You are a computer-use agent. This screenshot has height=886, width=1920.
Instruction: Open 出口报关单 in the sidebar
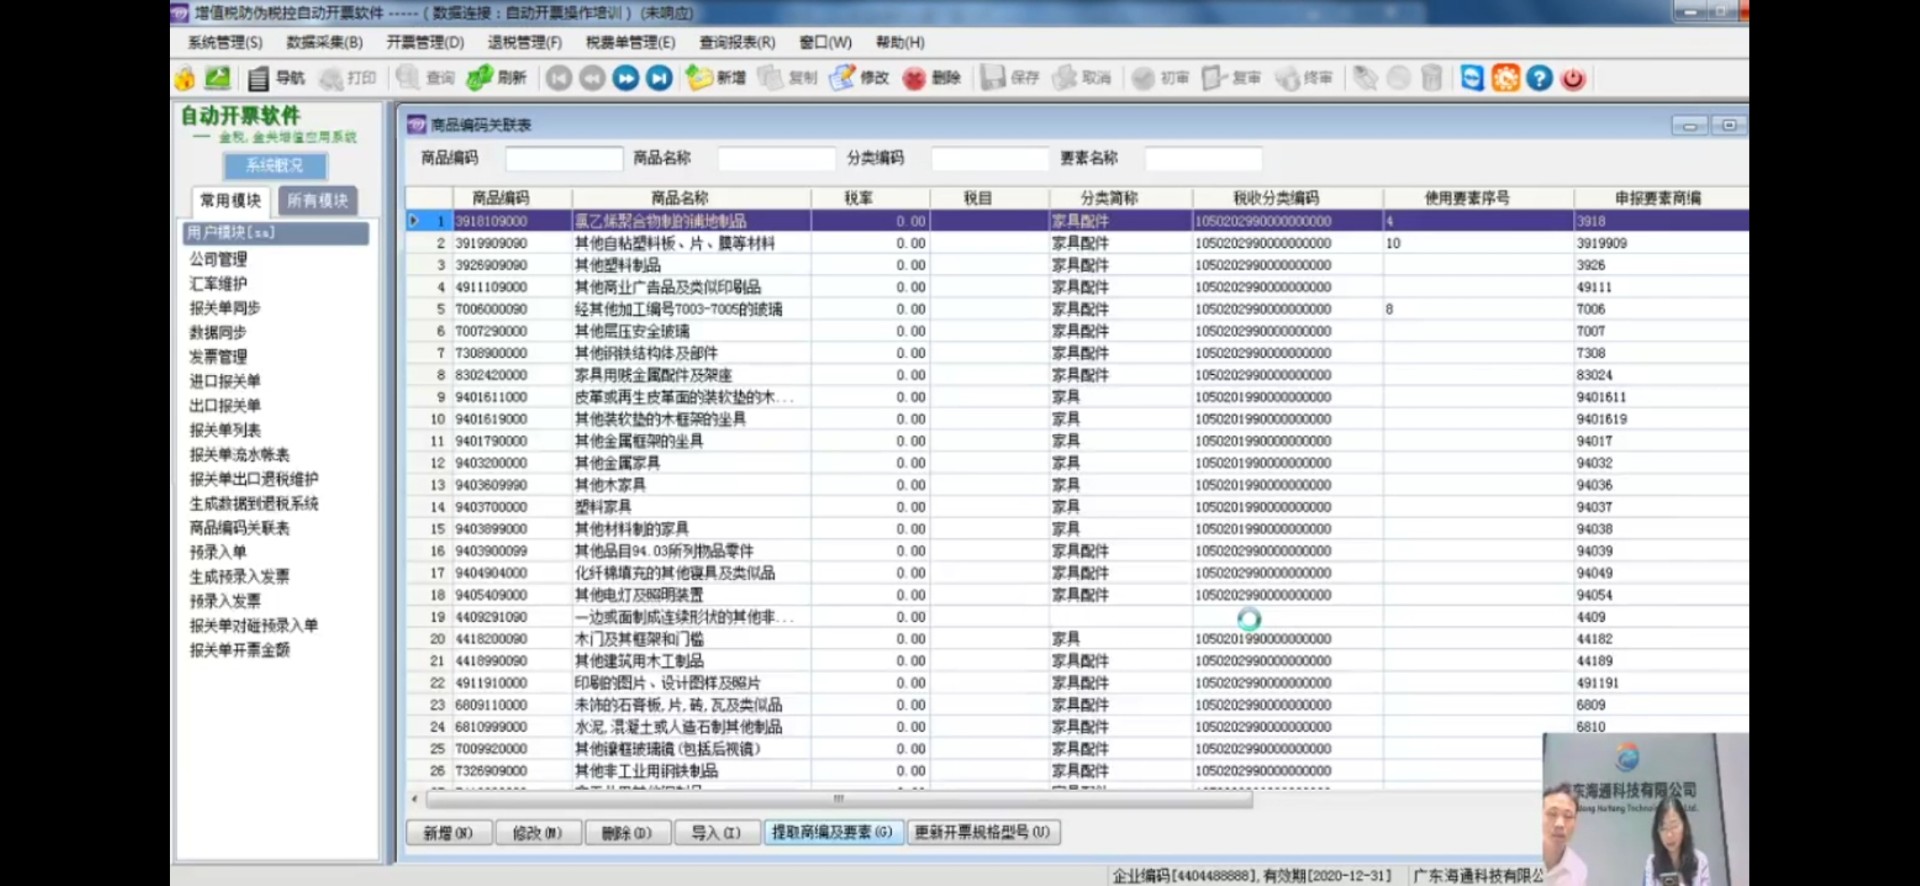pyautogui.click(x=225, y=405)
